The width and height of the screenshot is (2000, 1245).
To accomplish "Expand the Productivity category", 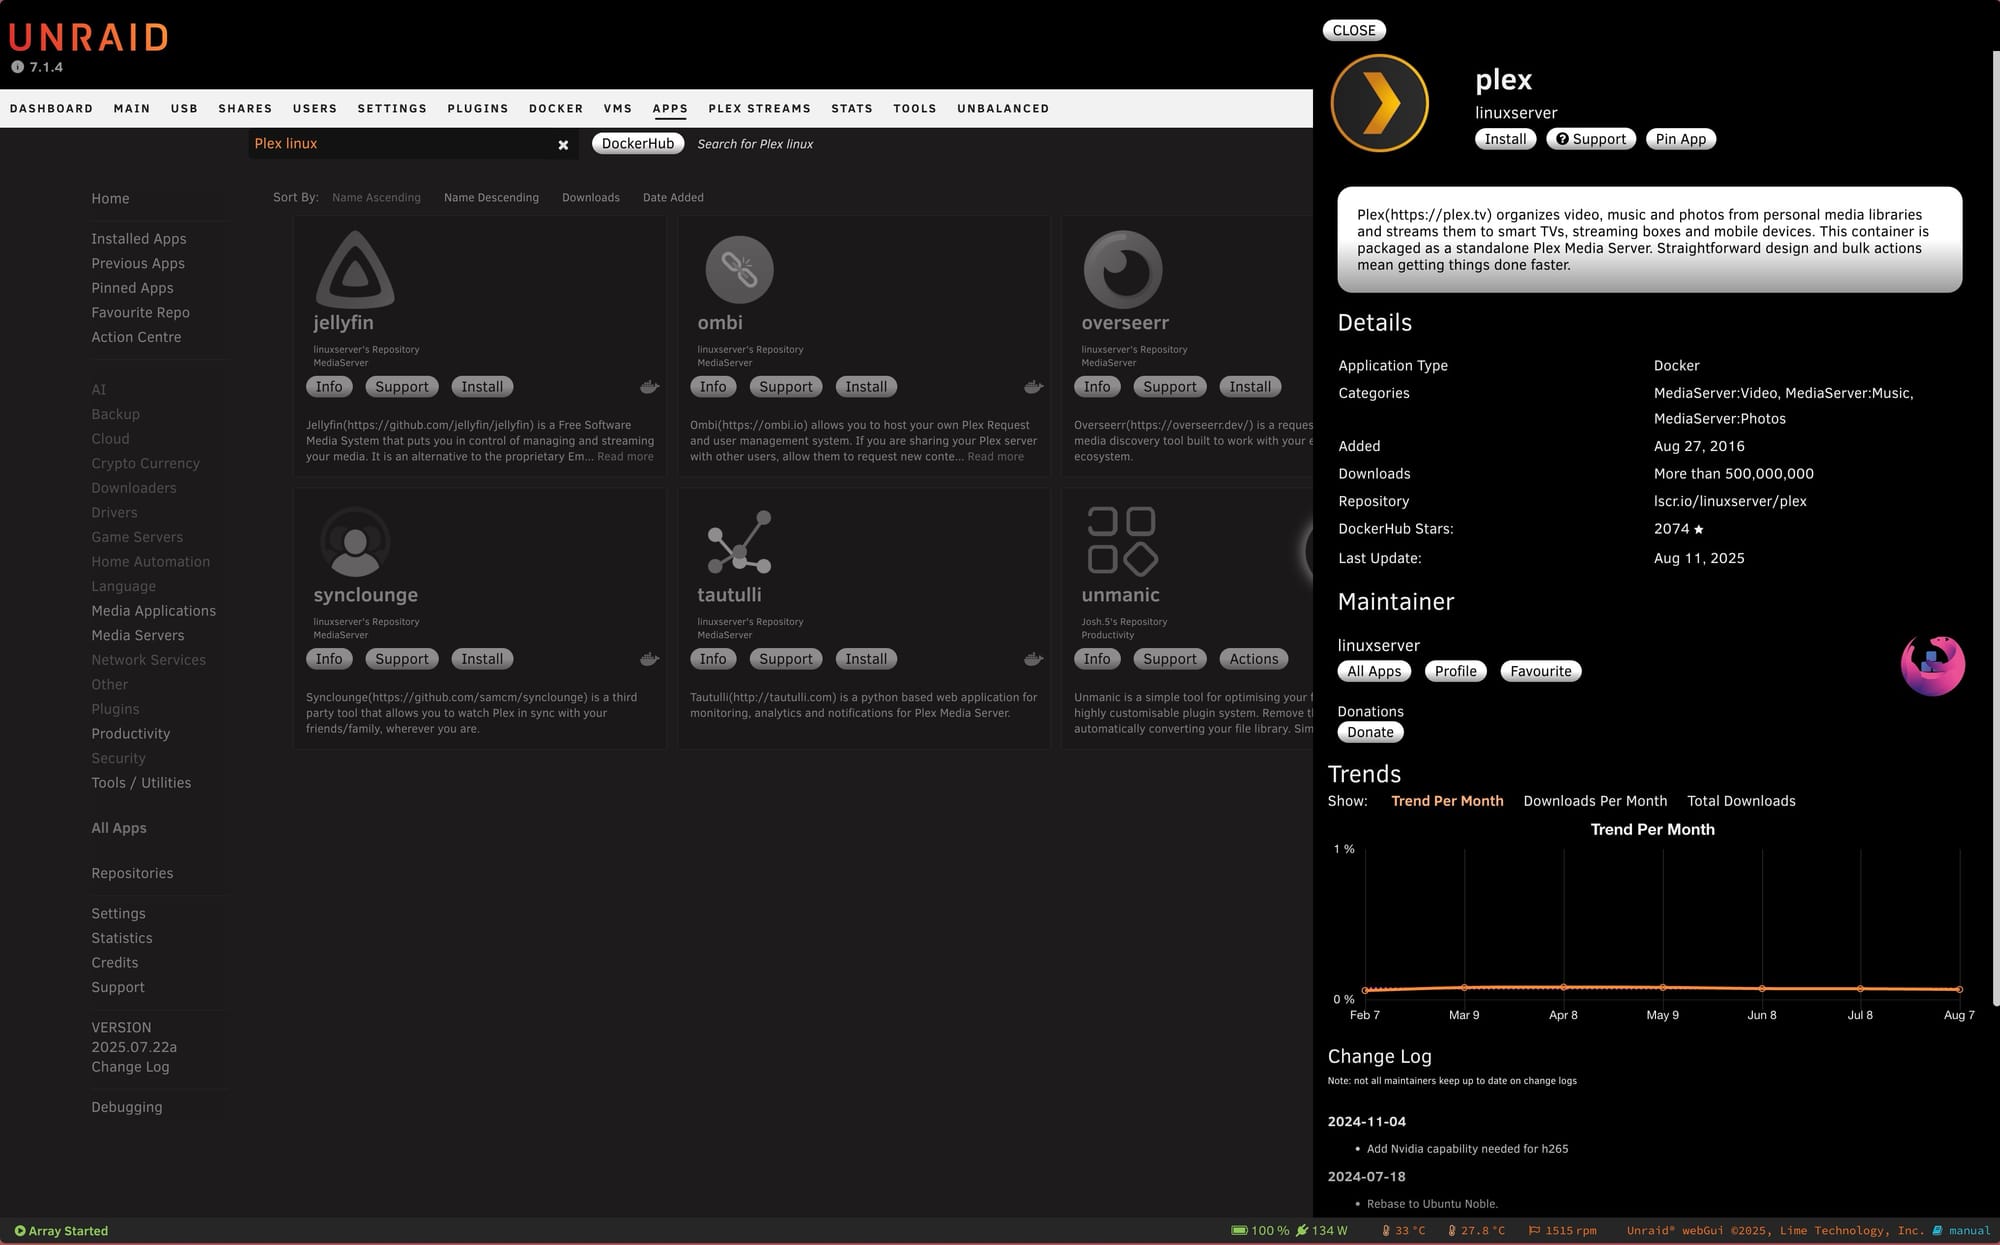I will (x=131, y=734).
